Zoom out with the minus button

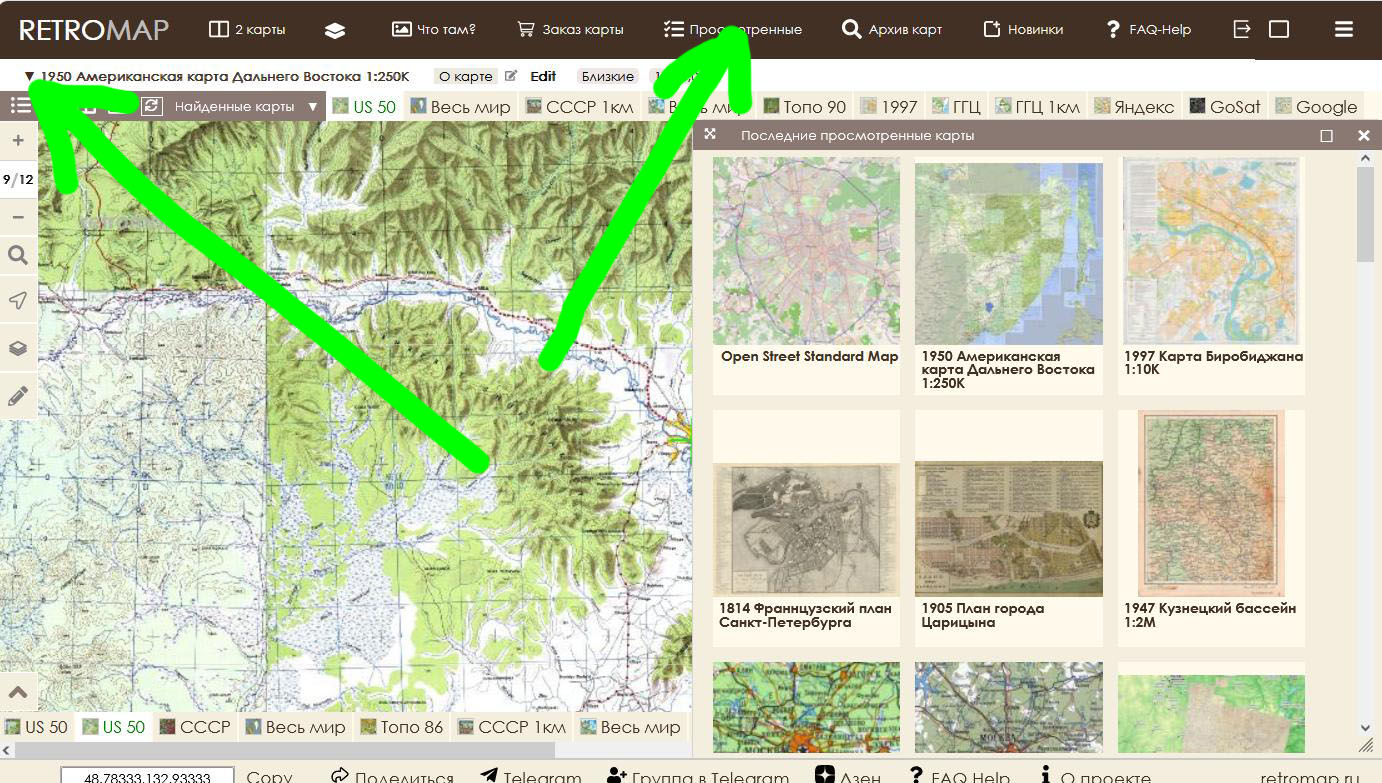click(18, 217)
